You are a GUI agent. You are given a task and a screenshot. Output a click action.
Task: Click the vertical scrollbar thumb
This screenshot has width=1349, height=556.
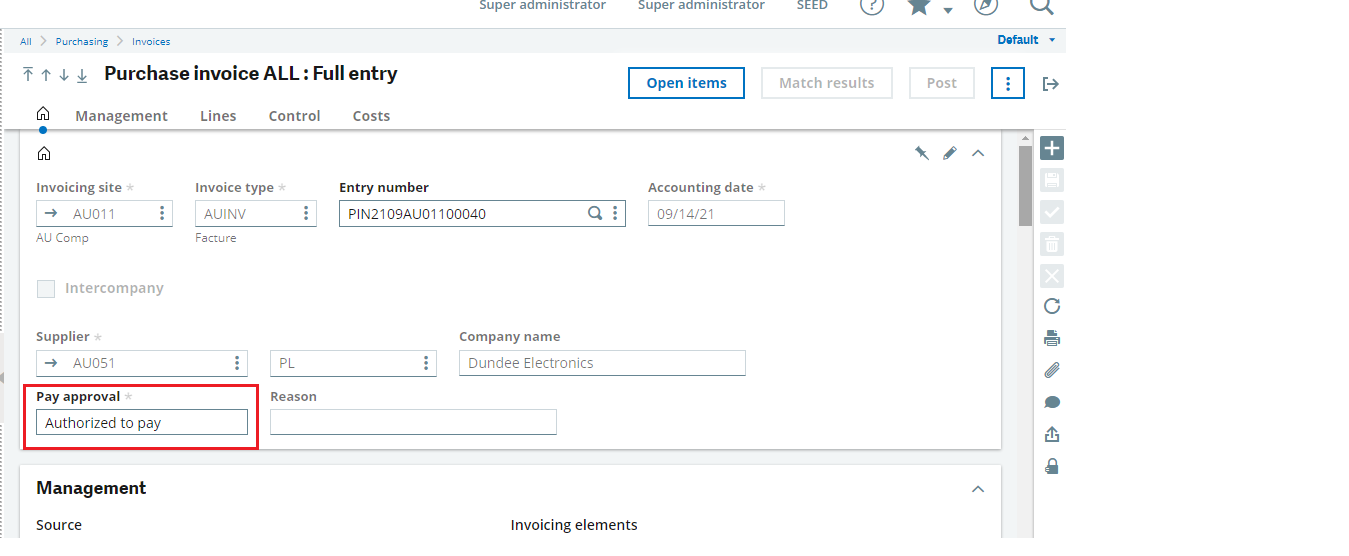pyautogui.click(x=1025, y=186)
